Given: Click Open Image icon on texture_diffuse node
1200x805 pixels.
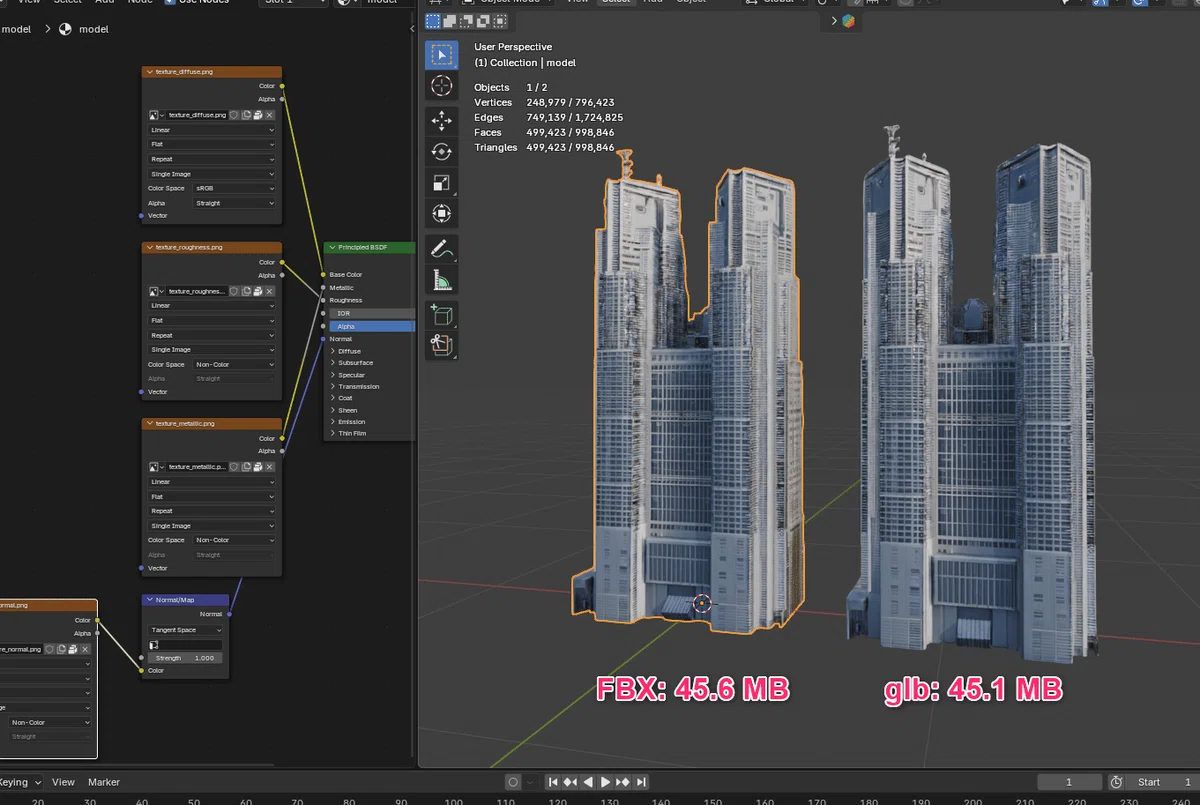Looking at the screenshot, I should coord(258,115).
